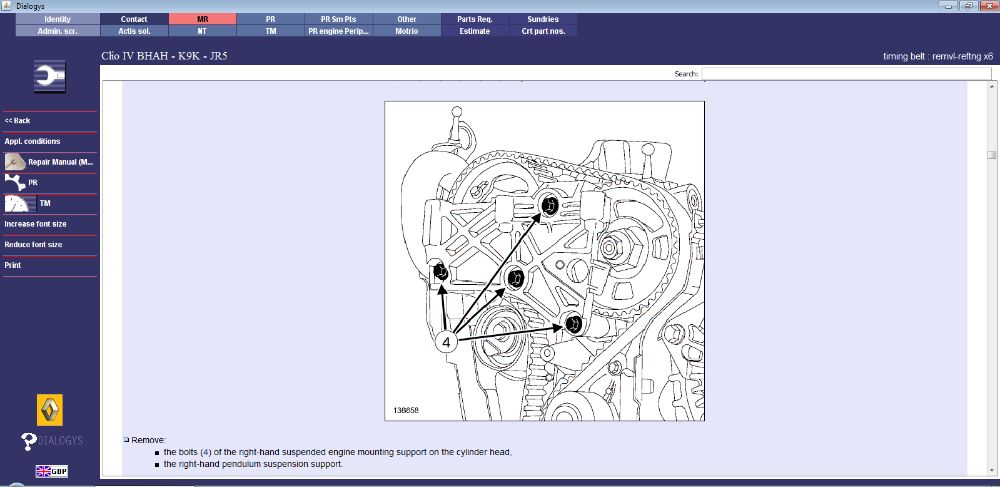
Task: Click the wrench icon in the sidebar
Action: click(50, 76)
